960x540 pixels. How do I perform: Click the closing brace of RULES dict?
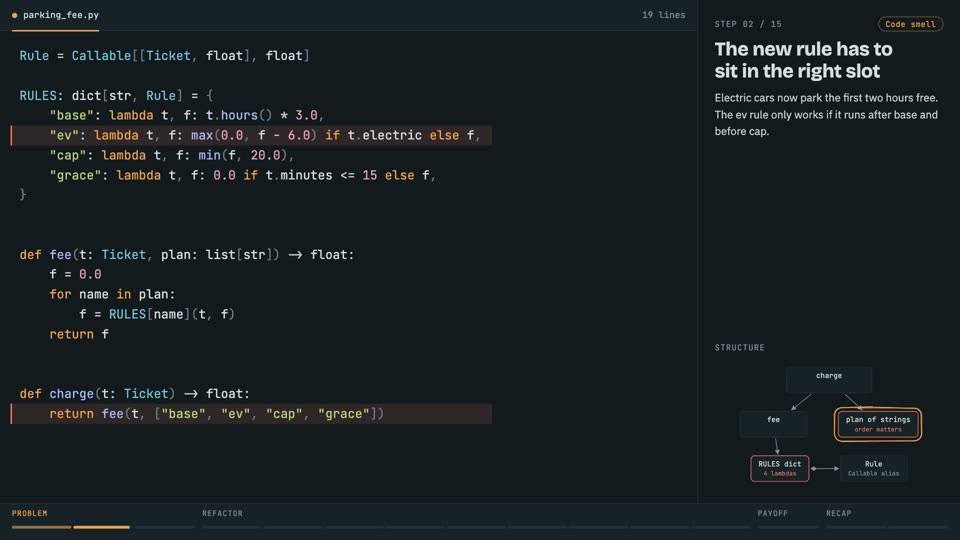pyautogui.click(x=23, y=195)
